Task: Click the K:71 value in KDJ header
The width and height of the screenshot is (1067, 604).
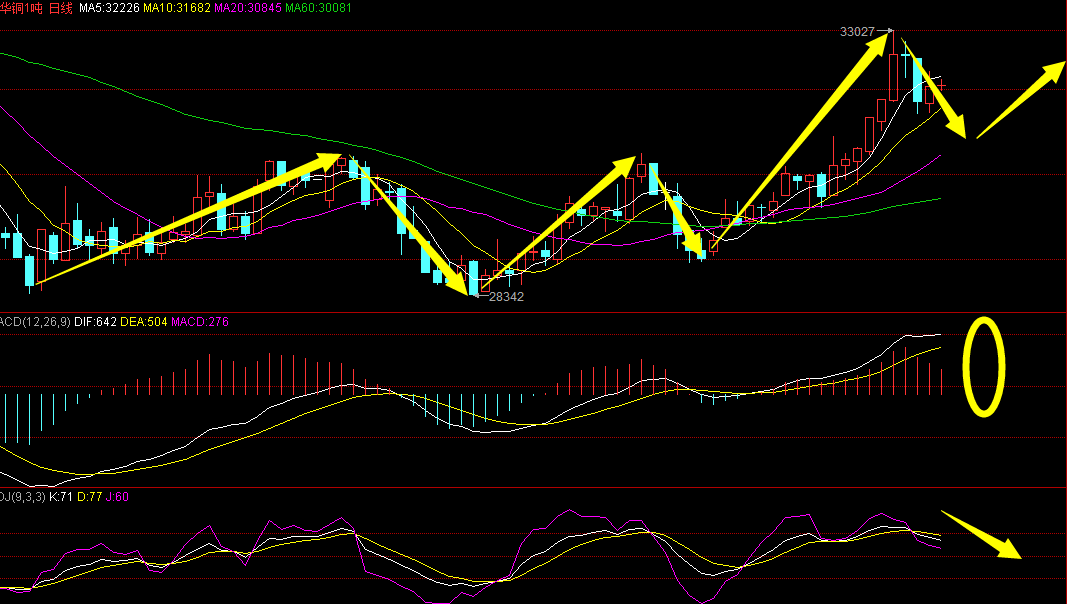Action: pyautogui.click(x=59, y=496)
